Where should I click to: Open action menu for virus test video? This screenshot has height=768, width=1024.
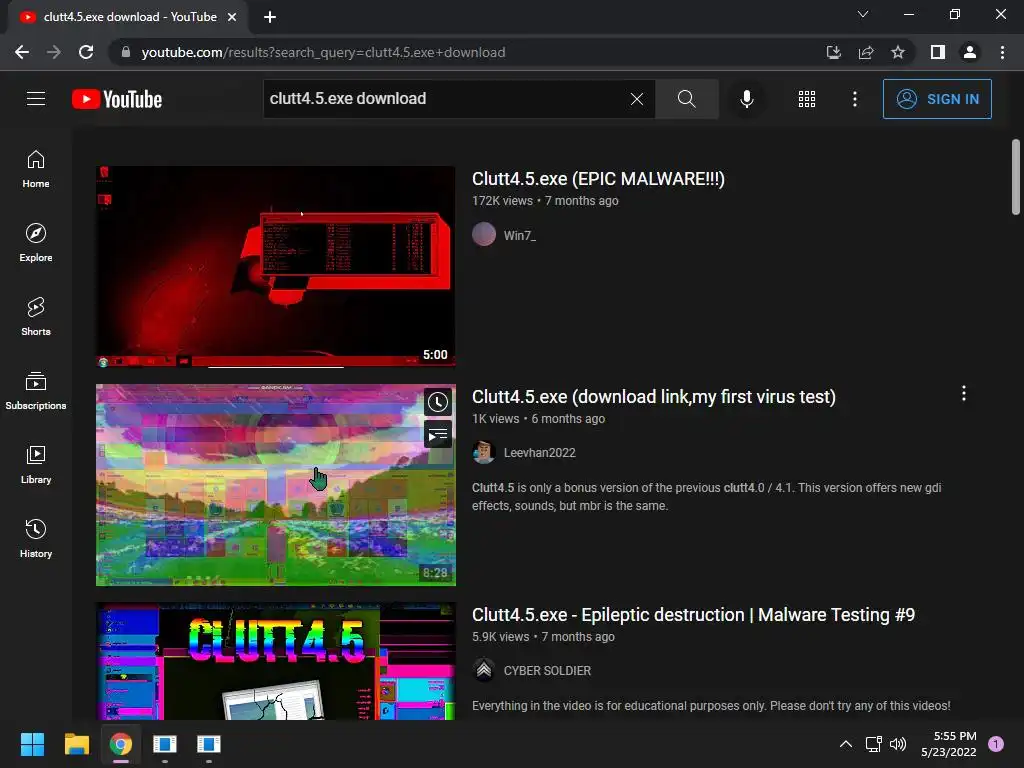963,393
